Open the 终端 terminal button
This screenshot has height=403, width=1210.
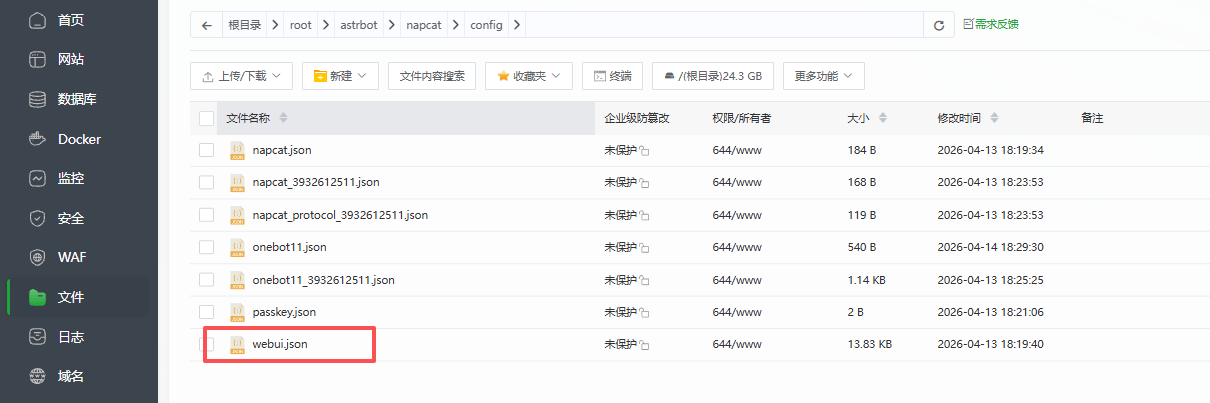(x=612, y=75)
